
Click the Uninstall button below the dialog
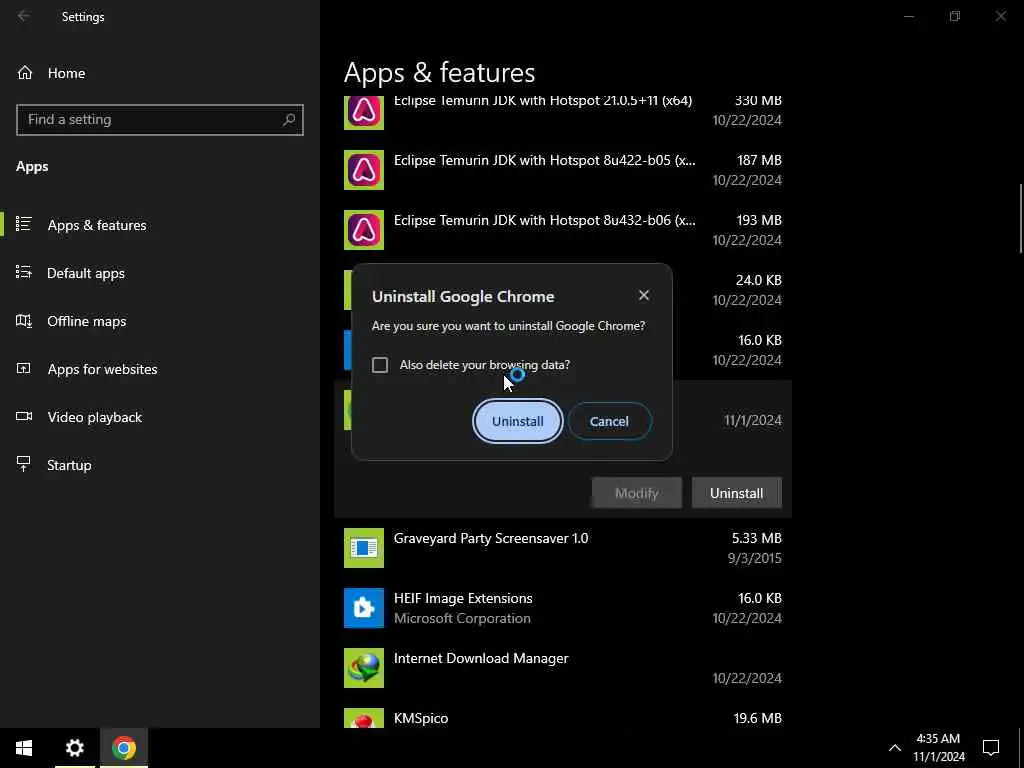(737, 493)
